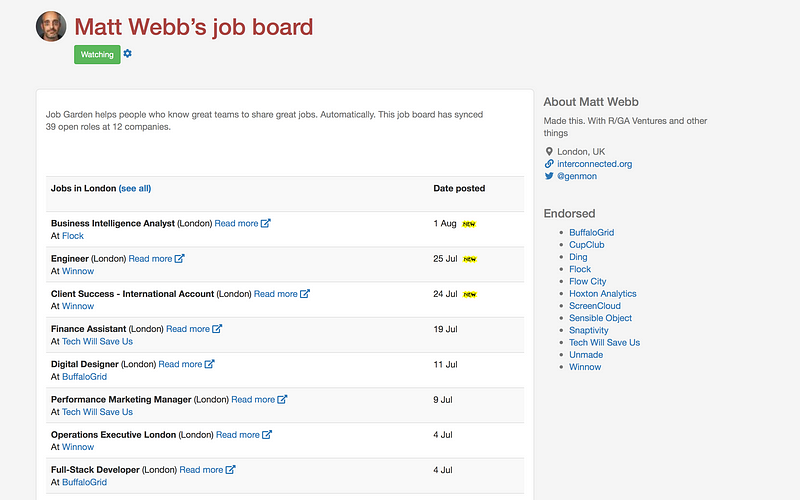Open Winnow company under Client Success job

78,306
